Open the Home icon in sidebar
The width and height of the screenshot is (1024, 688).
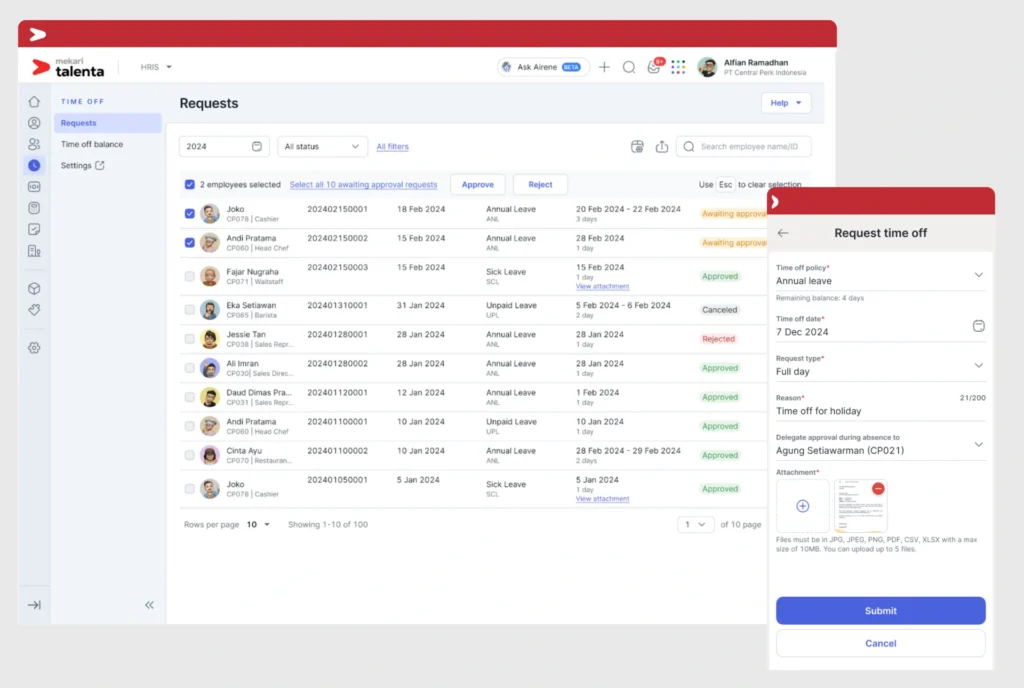pyautogui.click(x=34, y=102)
